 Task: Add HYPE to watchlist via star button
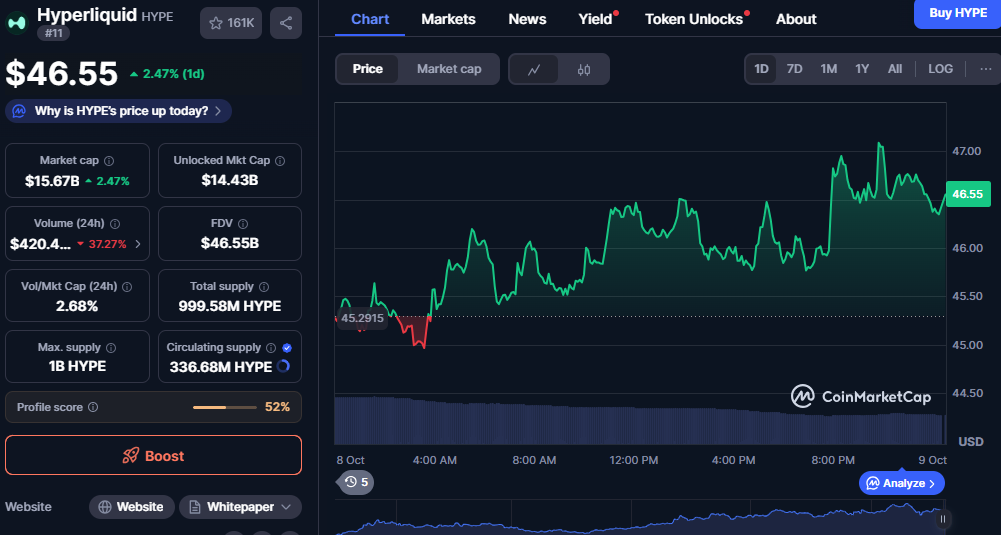pos(231,23)
